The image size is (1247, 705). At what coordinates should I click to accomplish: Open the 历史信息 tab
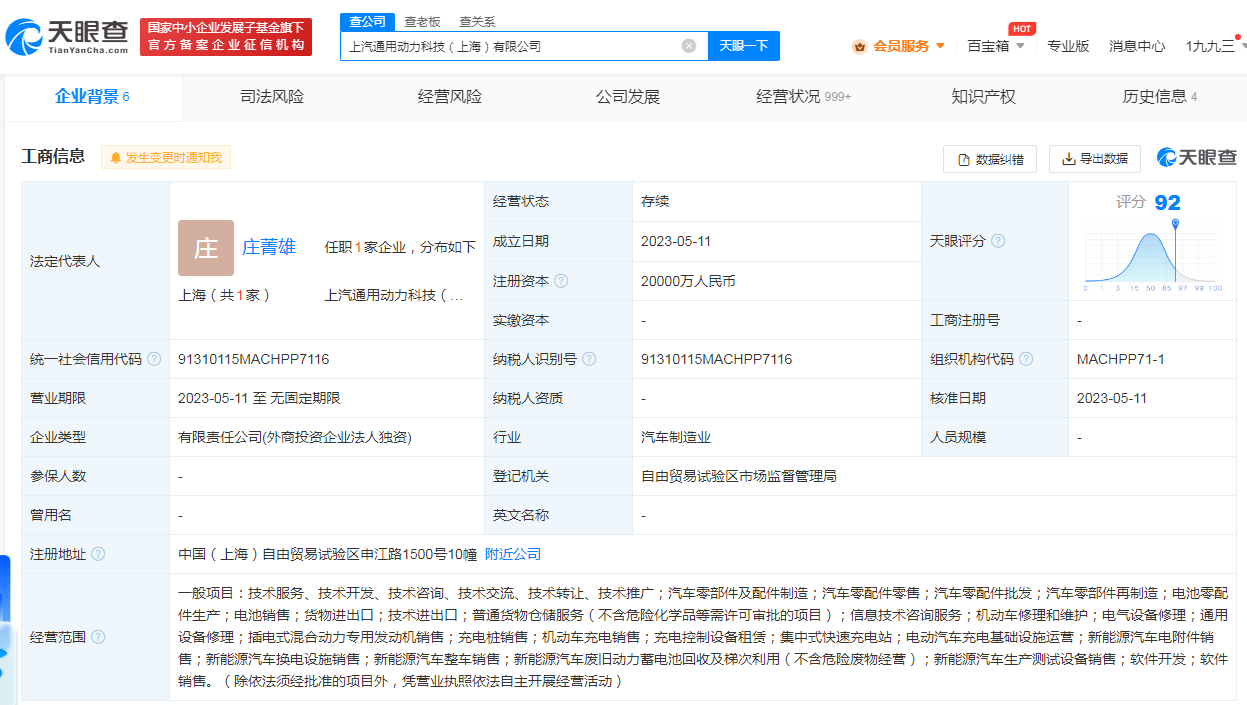pos(1160,97)
